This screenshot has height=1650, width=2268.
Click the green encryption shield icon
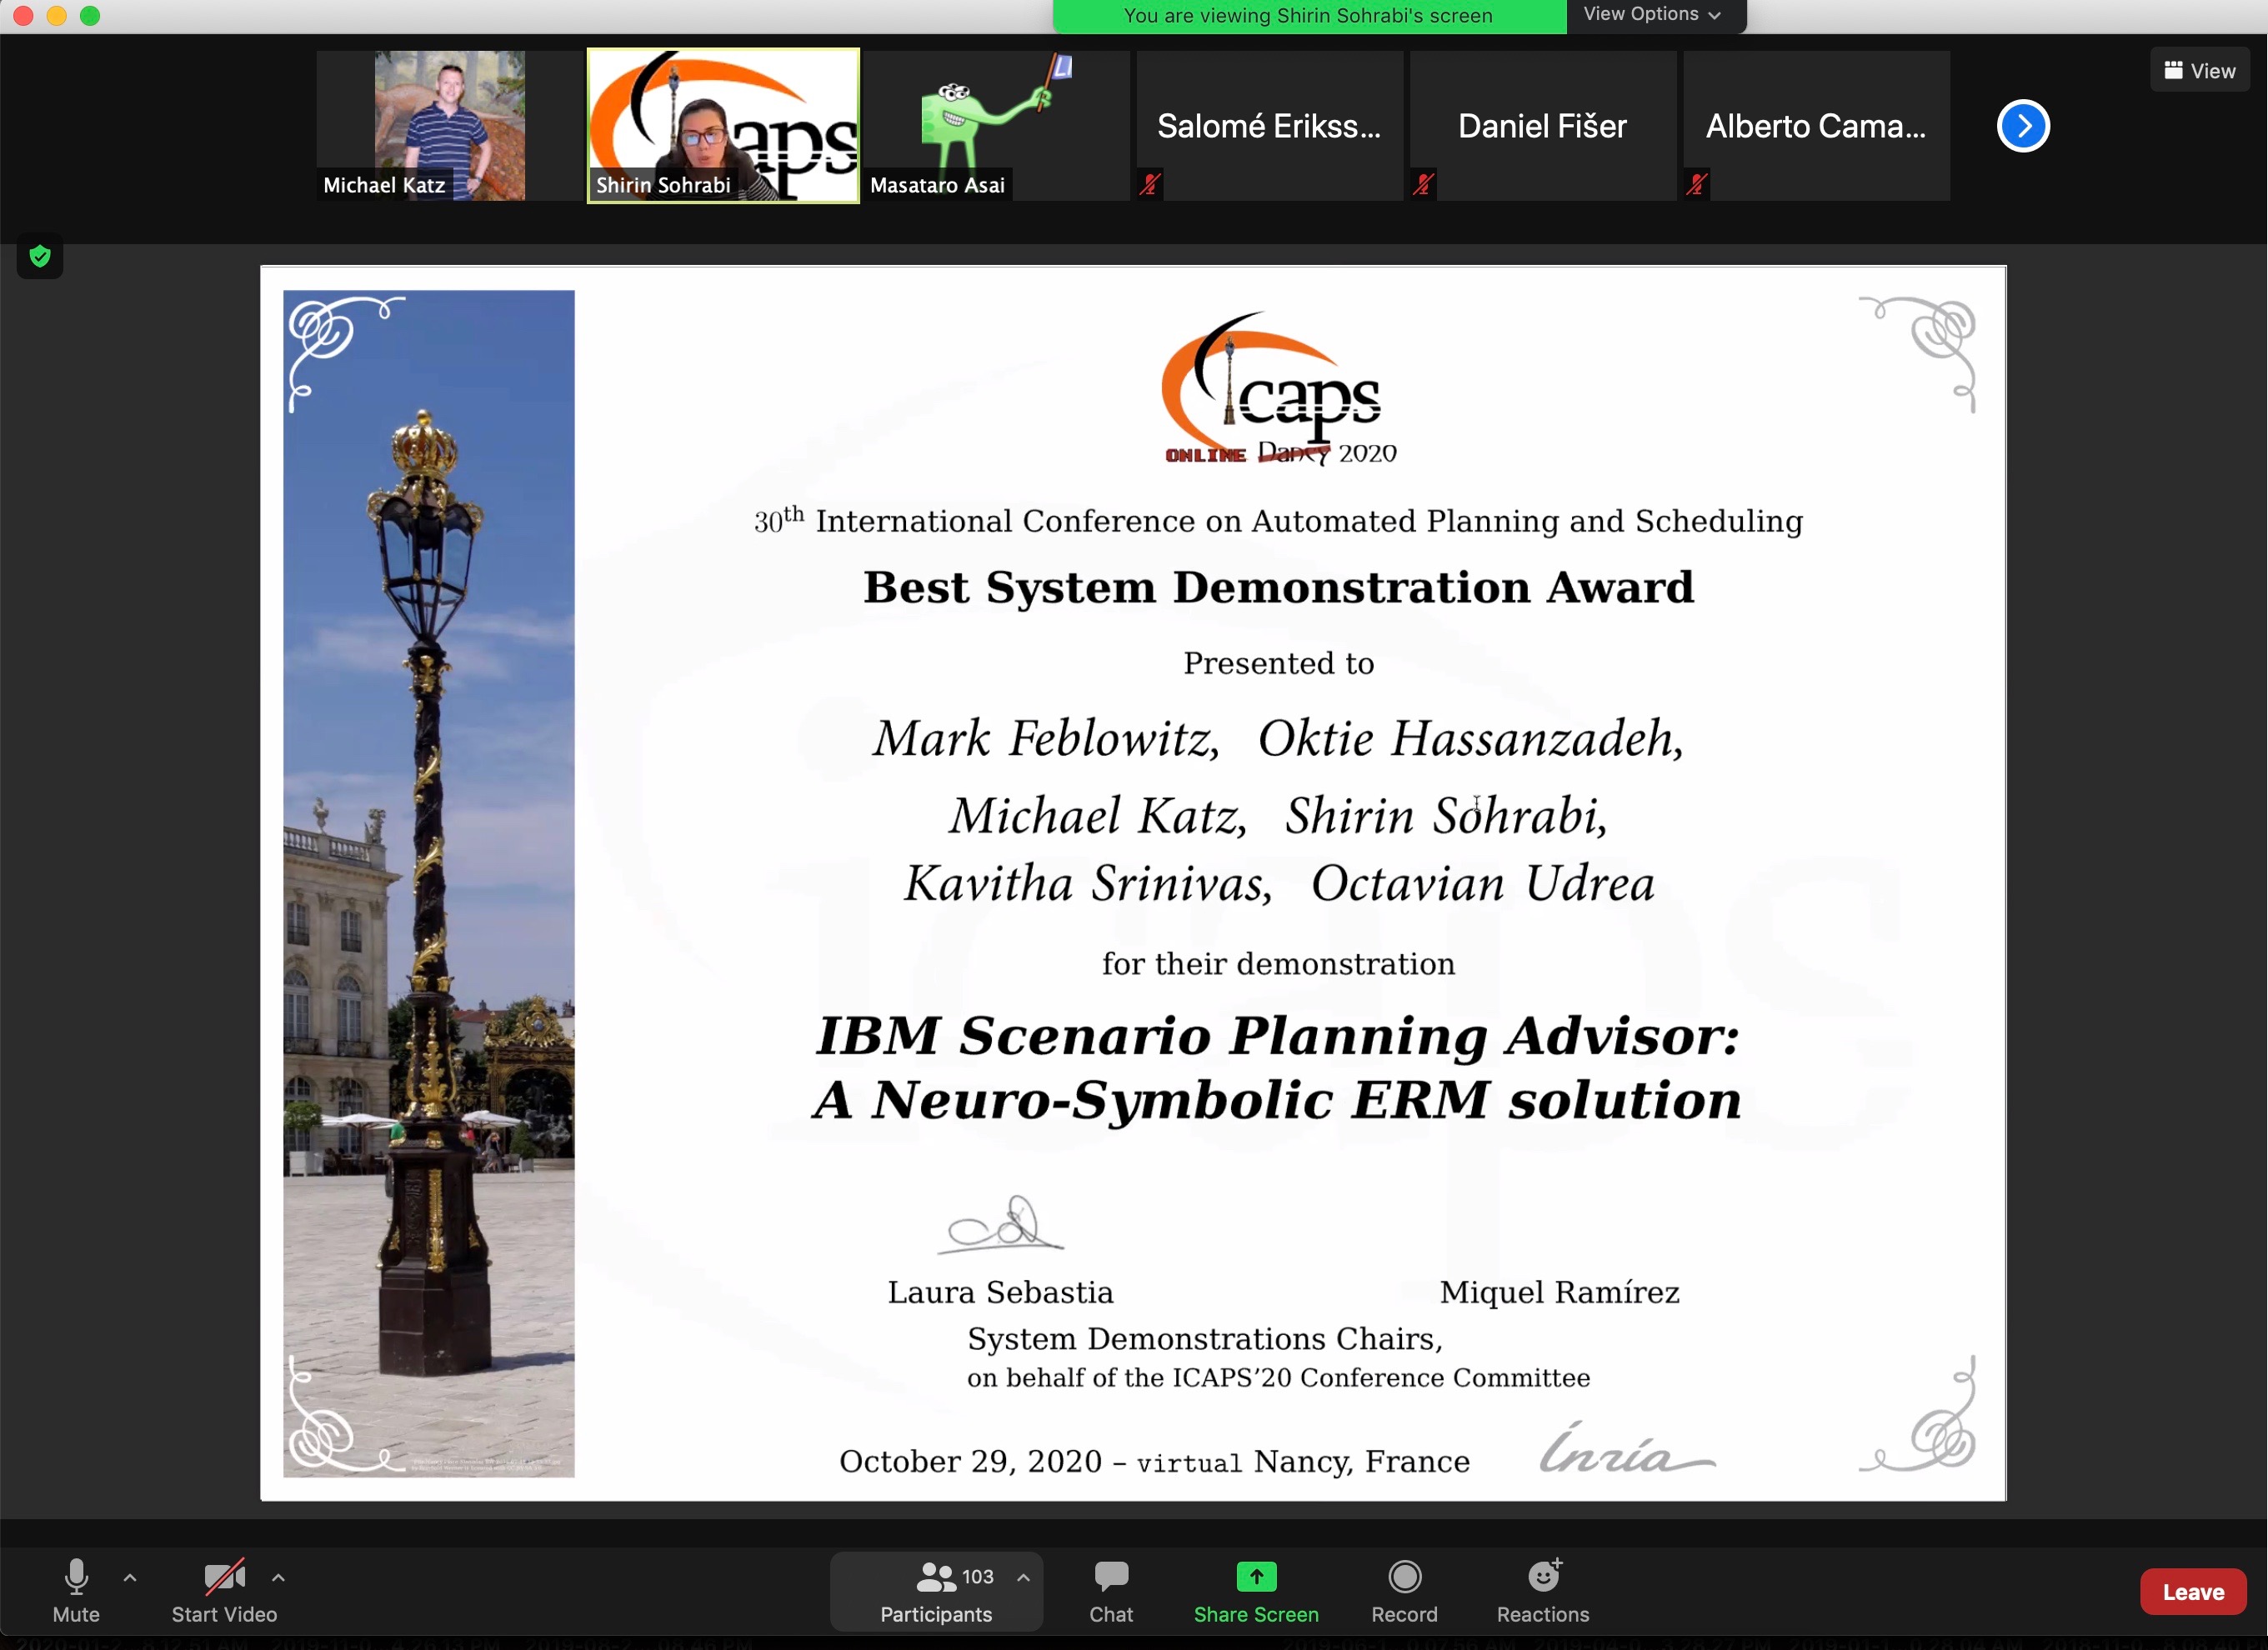pyautogui.click(x=40, y=257)
